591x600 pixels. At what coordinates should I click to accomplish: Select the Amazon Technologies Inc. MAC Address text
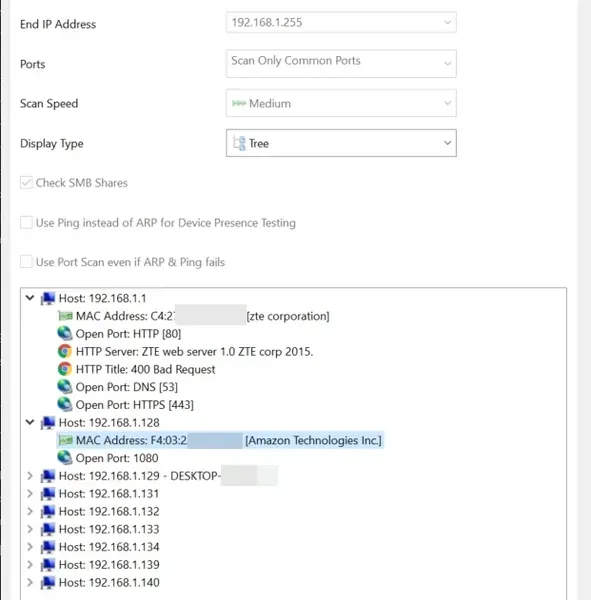pos(229,440)
